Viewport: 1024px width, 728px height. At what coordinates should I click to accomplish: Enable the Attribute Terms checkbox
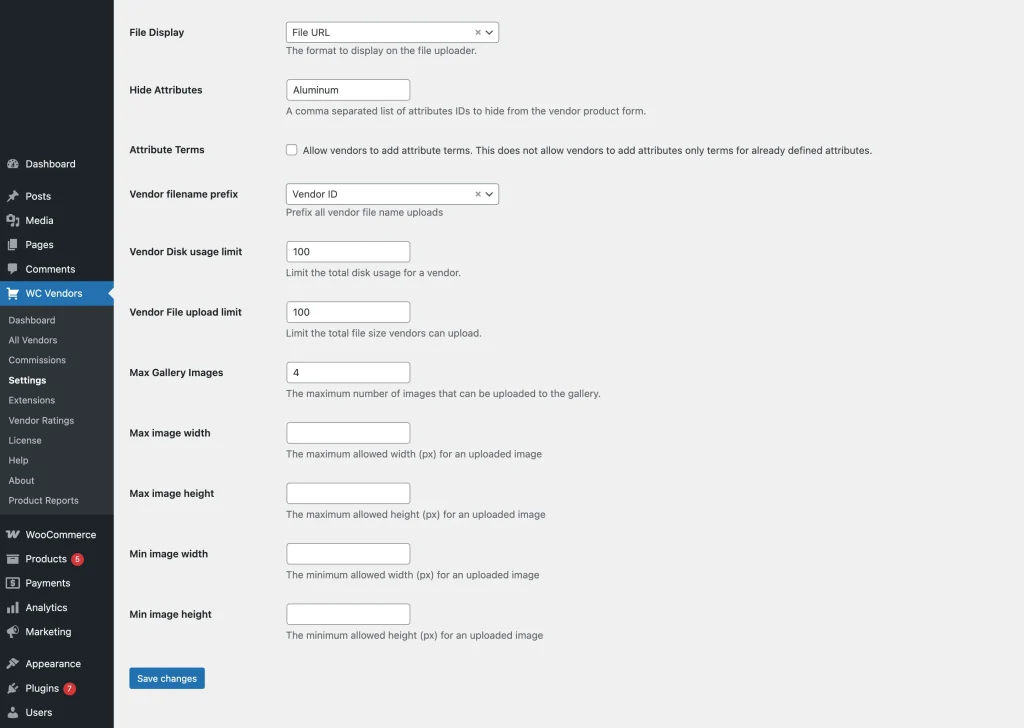292,150
